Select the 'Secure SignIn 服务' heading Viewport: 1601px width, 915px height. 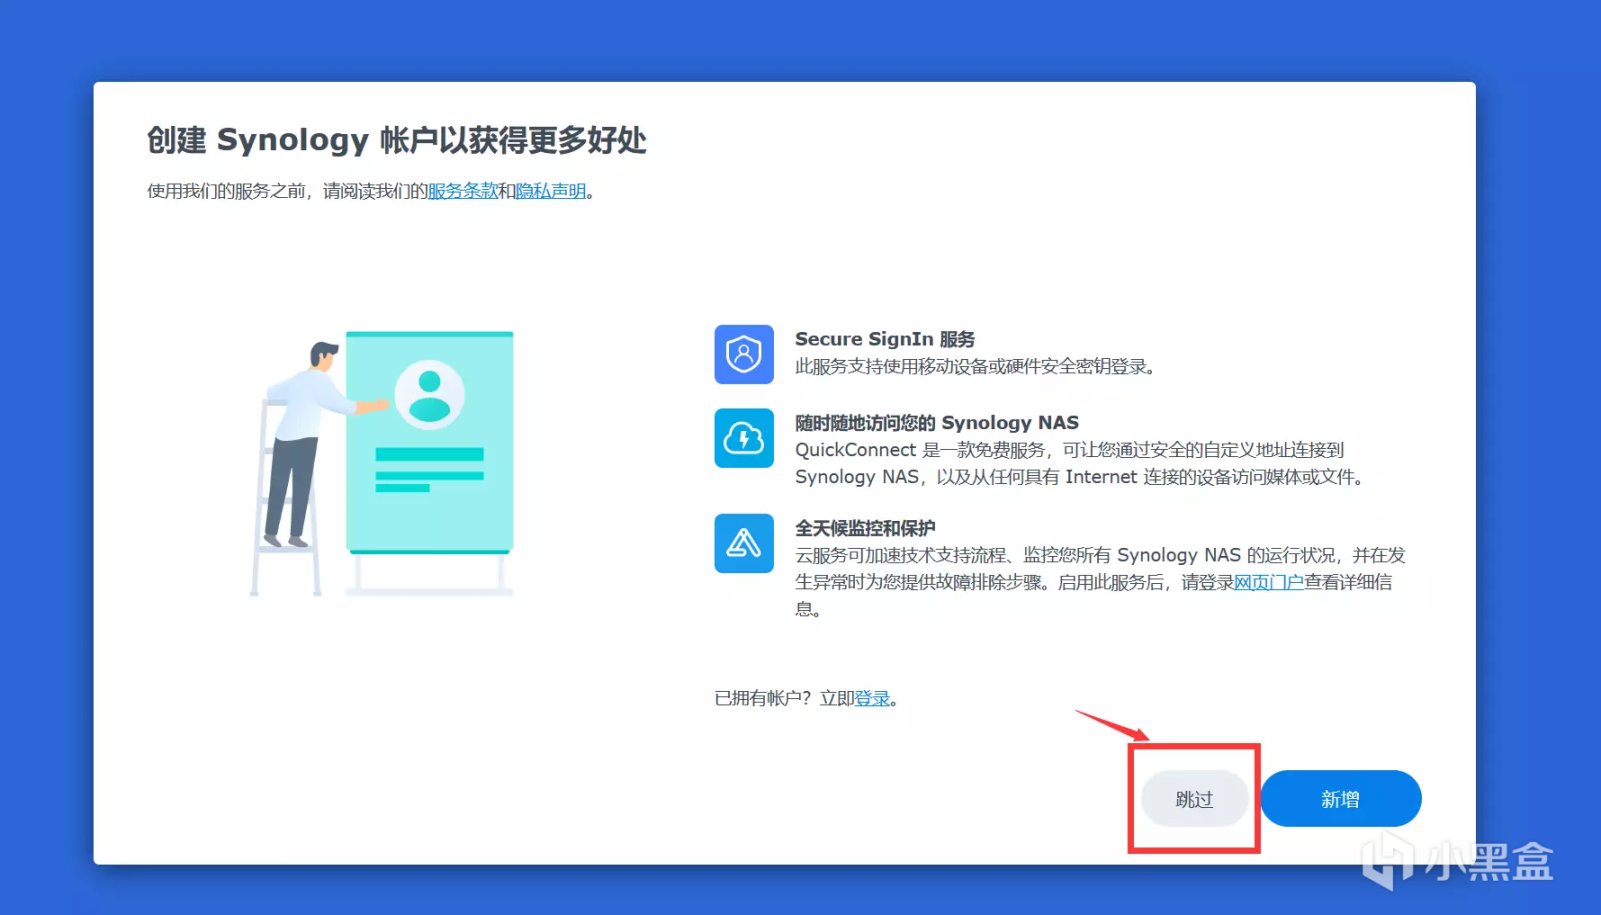point(885,339)
